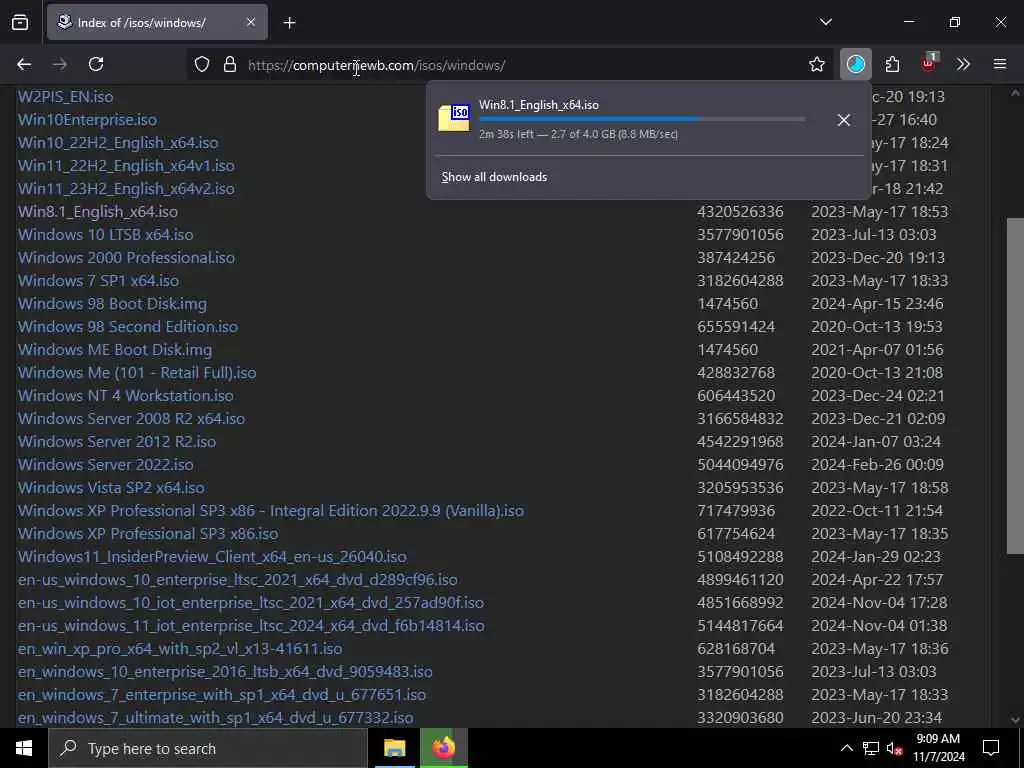Download Windows 2000 Professional.iso

(126, 257)
